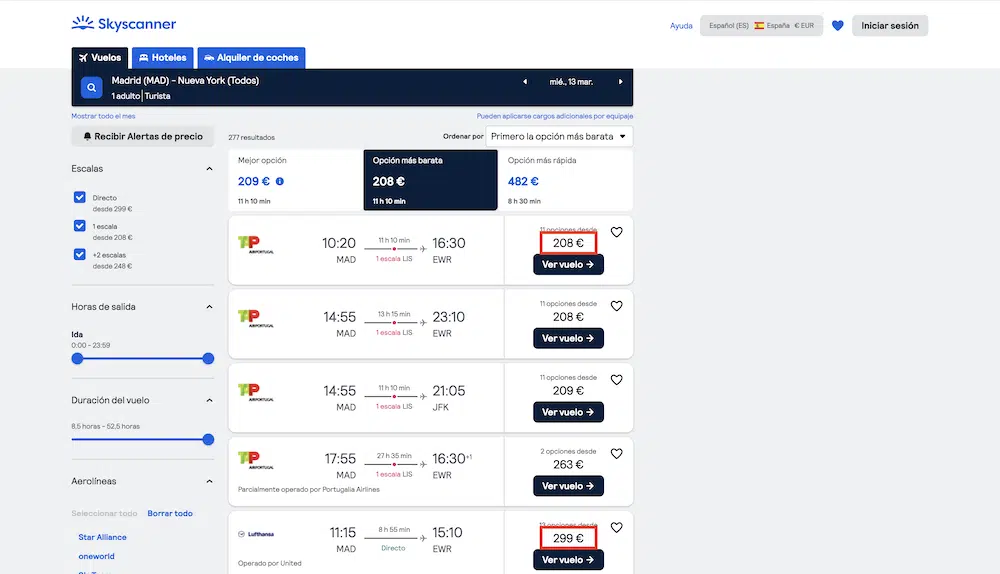Click the mié., 13 mar. date
Screen dimensions: 1000x574
[571, 82]
